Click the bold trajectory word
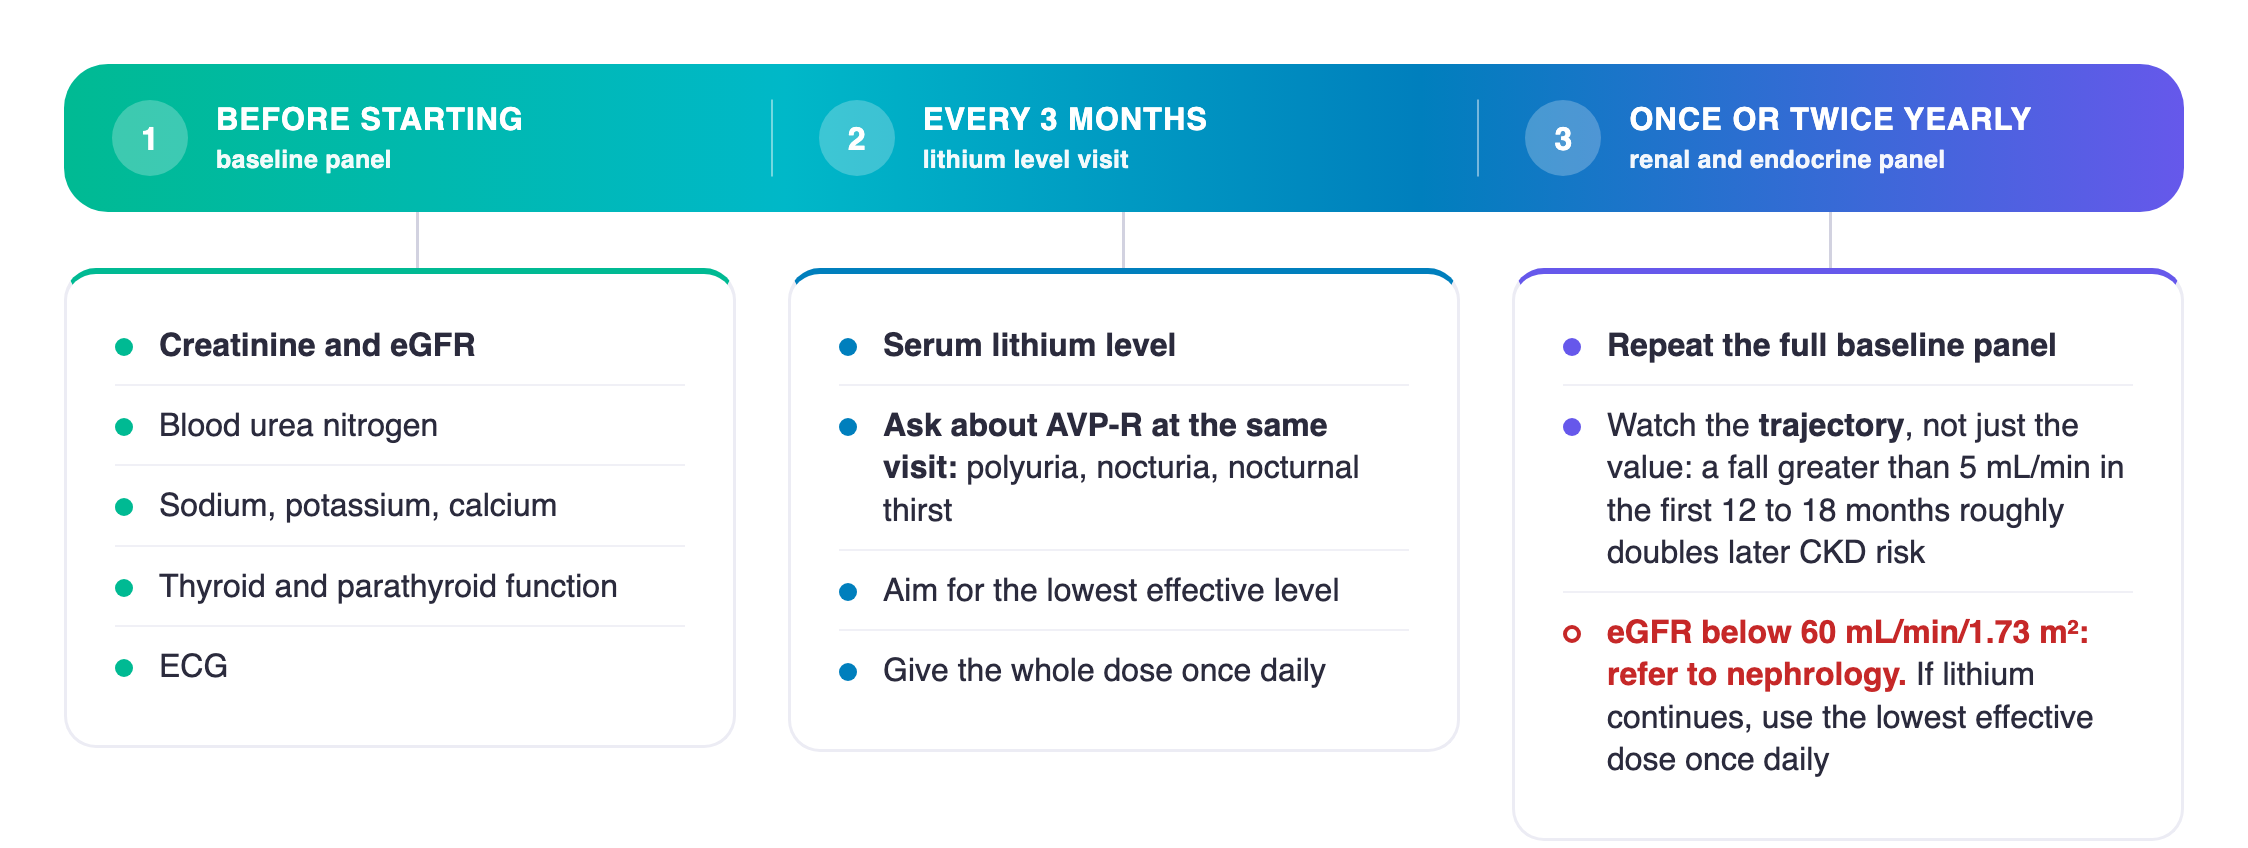The image size is (2248, 848). (1831, 426)
